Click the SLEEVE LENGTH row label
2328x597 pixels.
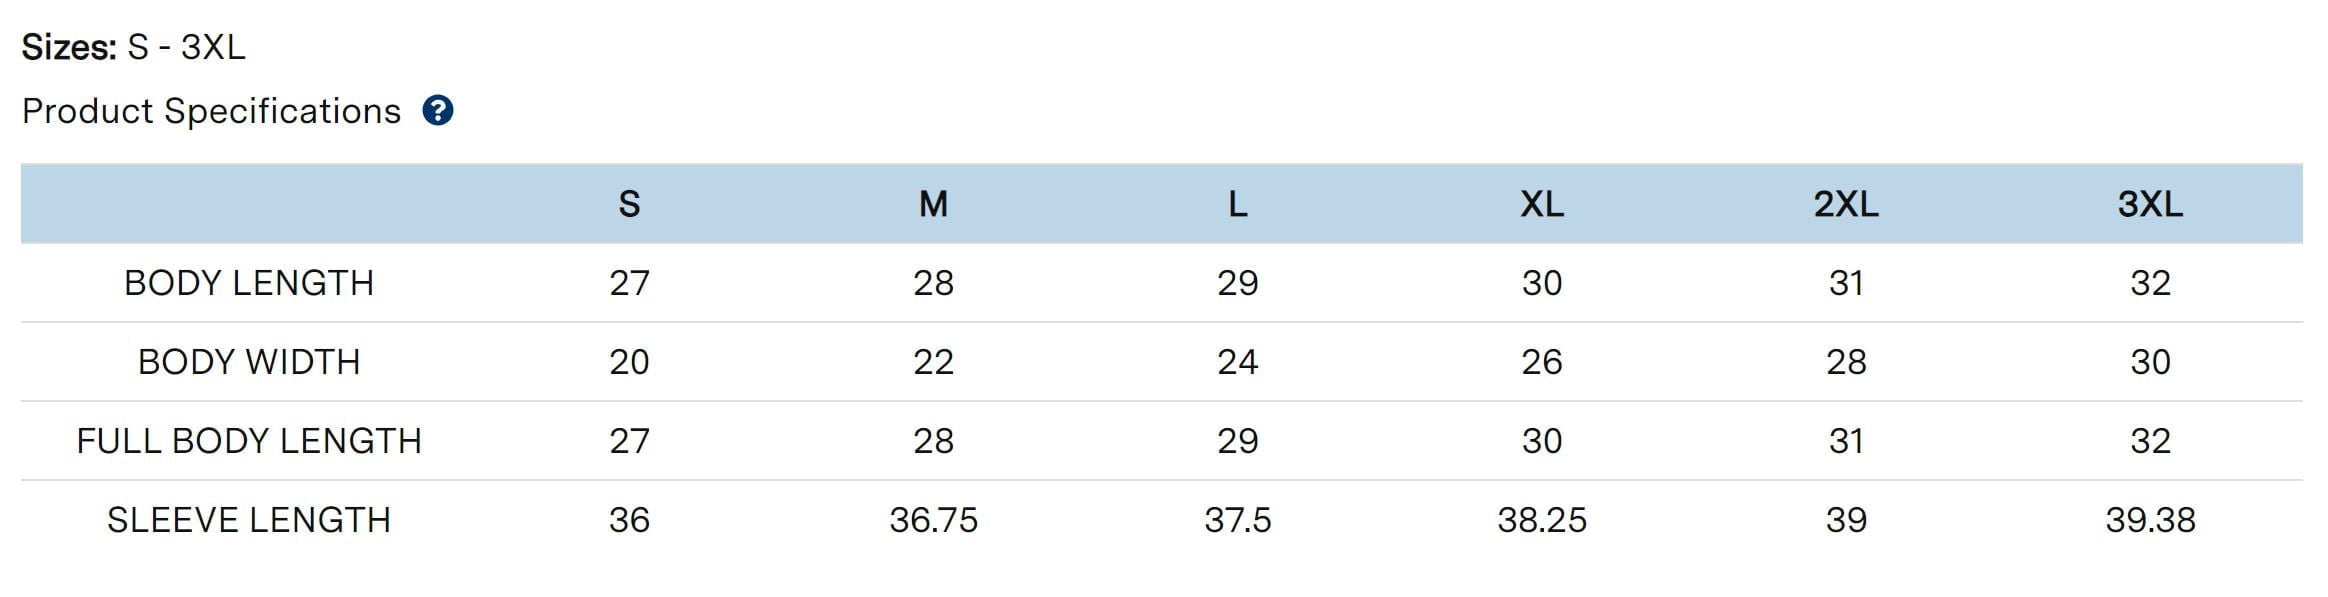click(x=249, y=520)
